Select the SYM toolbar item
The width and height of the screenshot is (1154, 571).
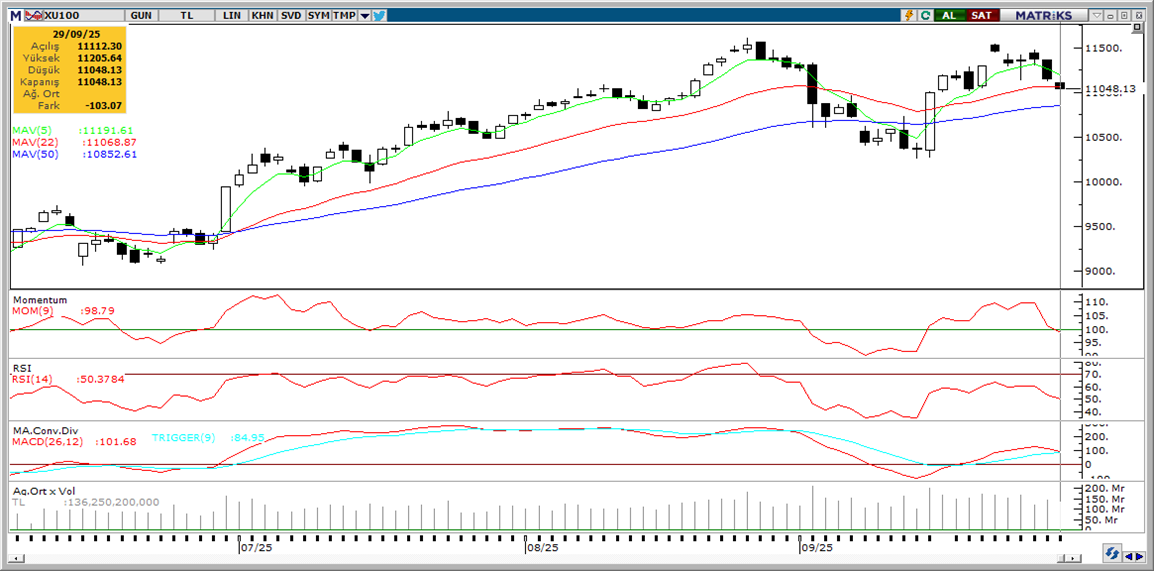pyautogui.click(x=318, y=16)
